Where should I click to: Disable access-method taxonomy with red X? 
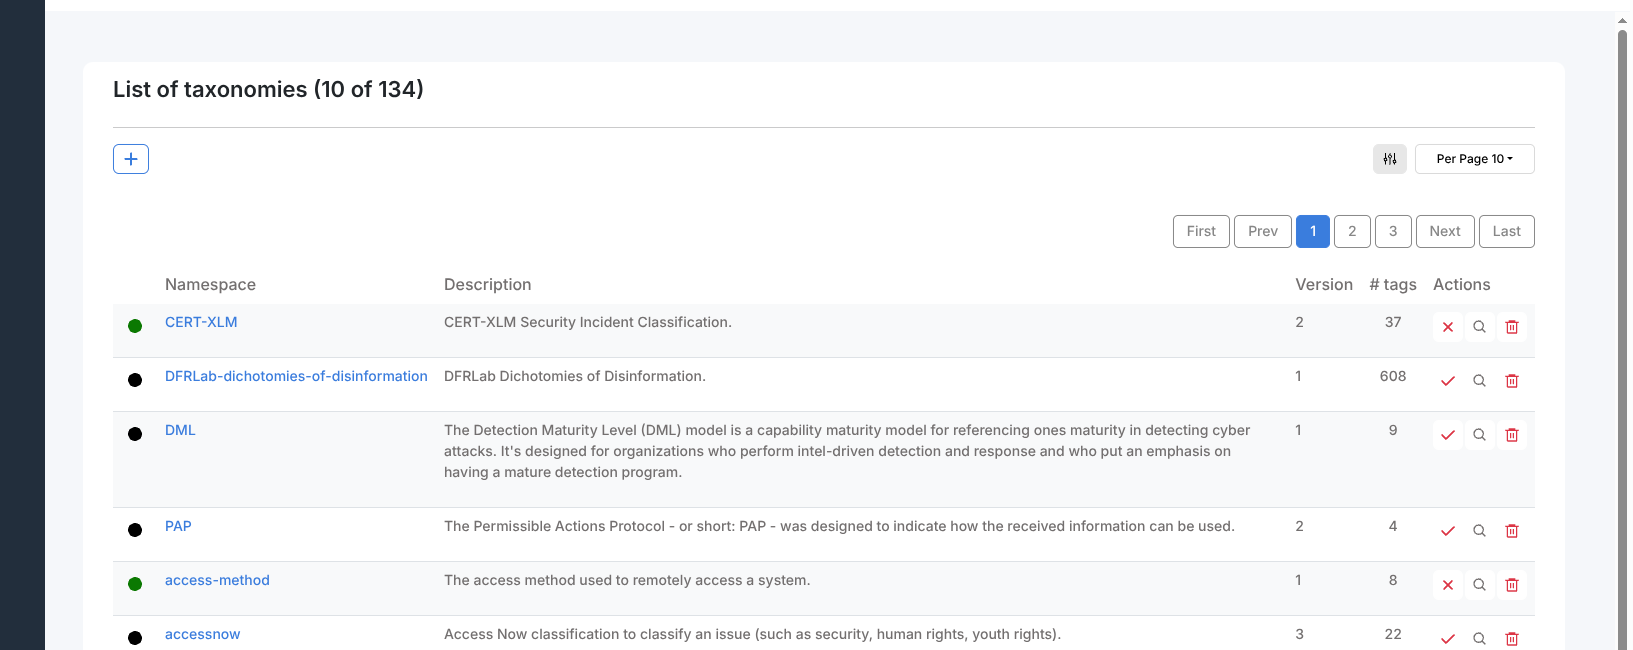[1447, 585]
